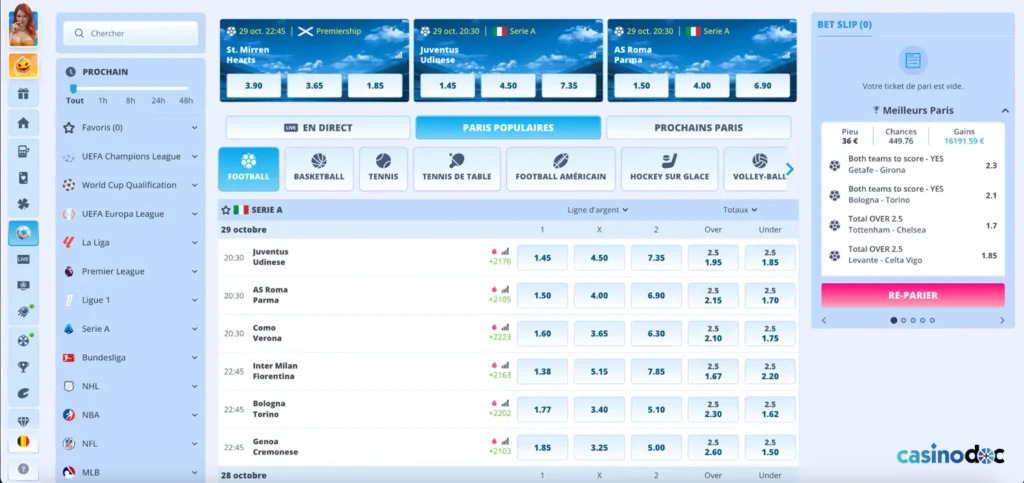
Task: Click the playing card icon in sidebar
Action: click(23, 178)
